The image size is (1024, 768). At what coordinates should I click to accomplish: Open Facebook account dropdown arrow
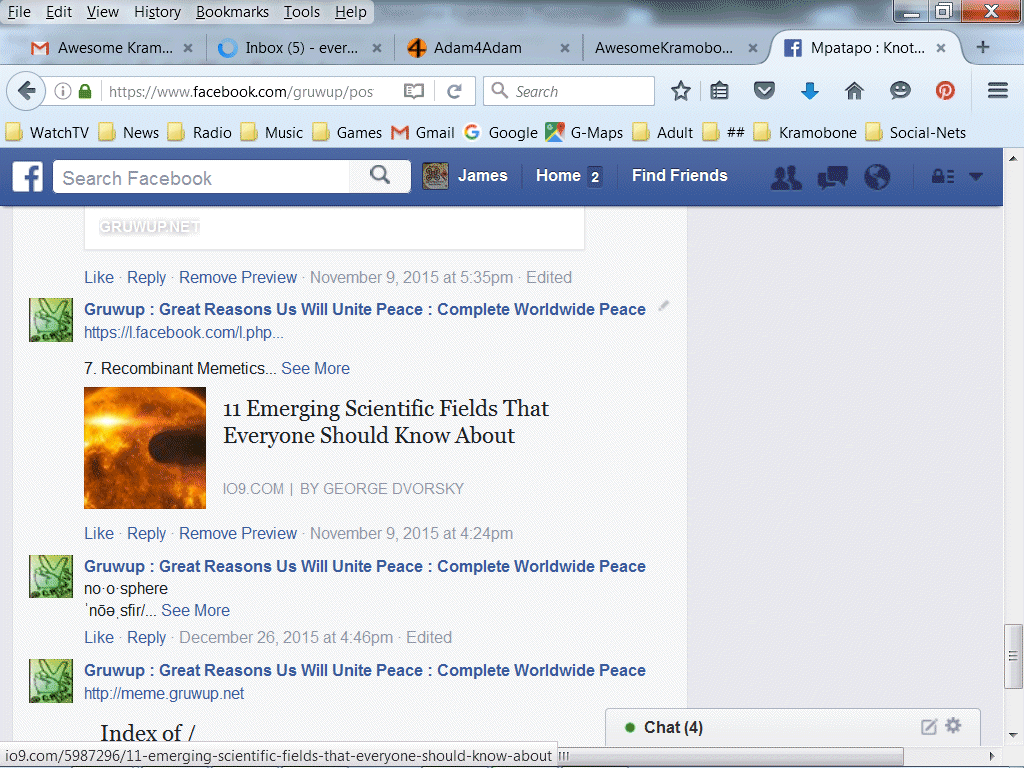click(976, 176)
